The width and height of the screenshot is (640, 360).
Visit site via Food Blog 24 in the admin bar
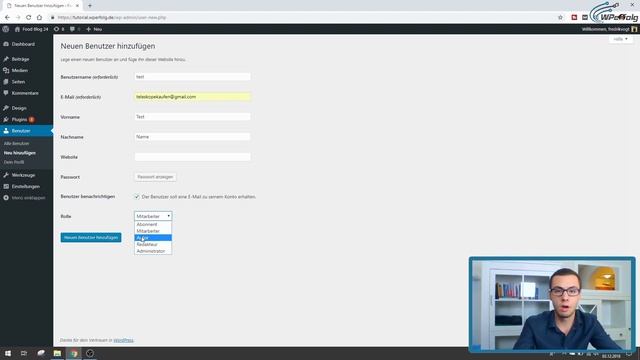coord(31,29)
